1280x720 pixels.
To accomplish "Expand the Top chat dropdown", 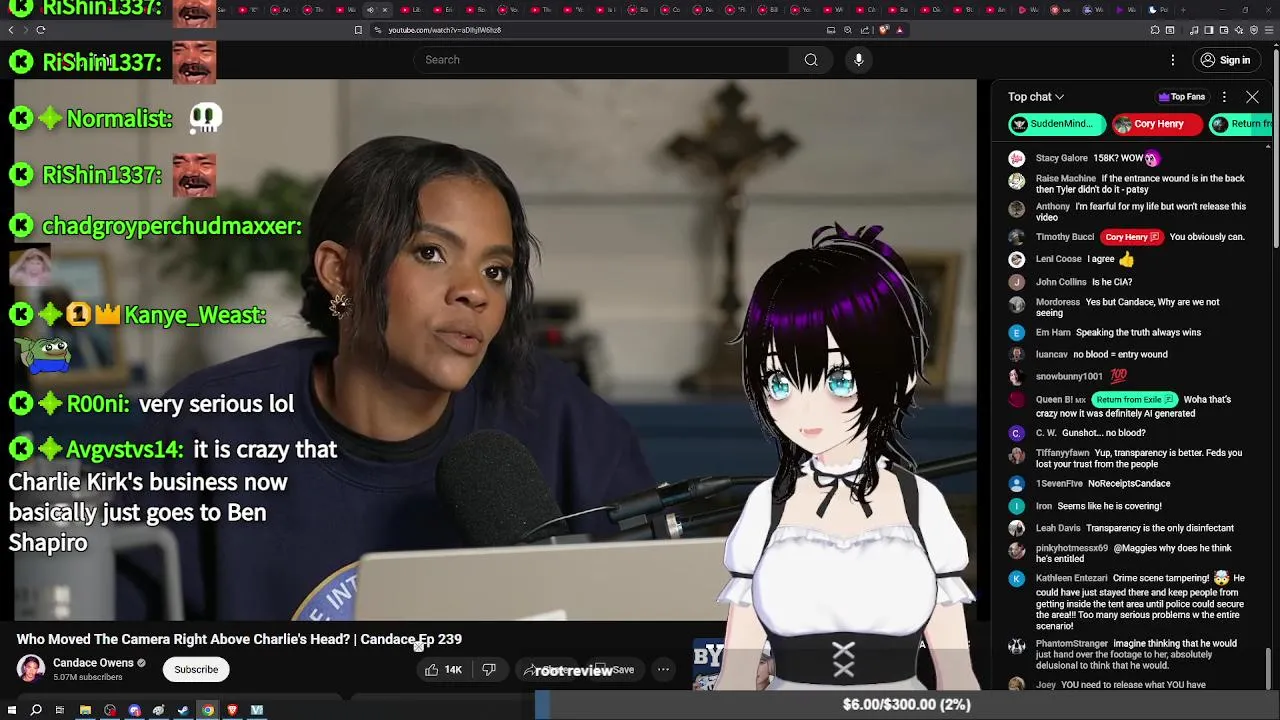I will click(1036, 97).
